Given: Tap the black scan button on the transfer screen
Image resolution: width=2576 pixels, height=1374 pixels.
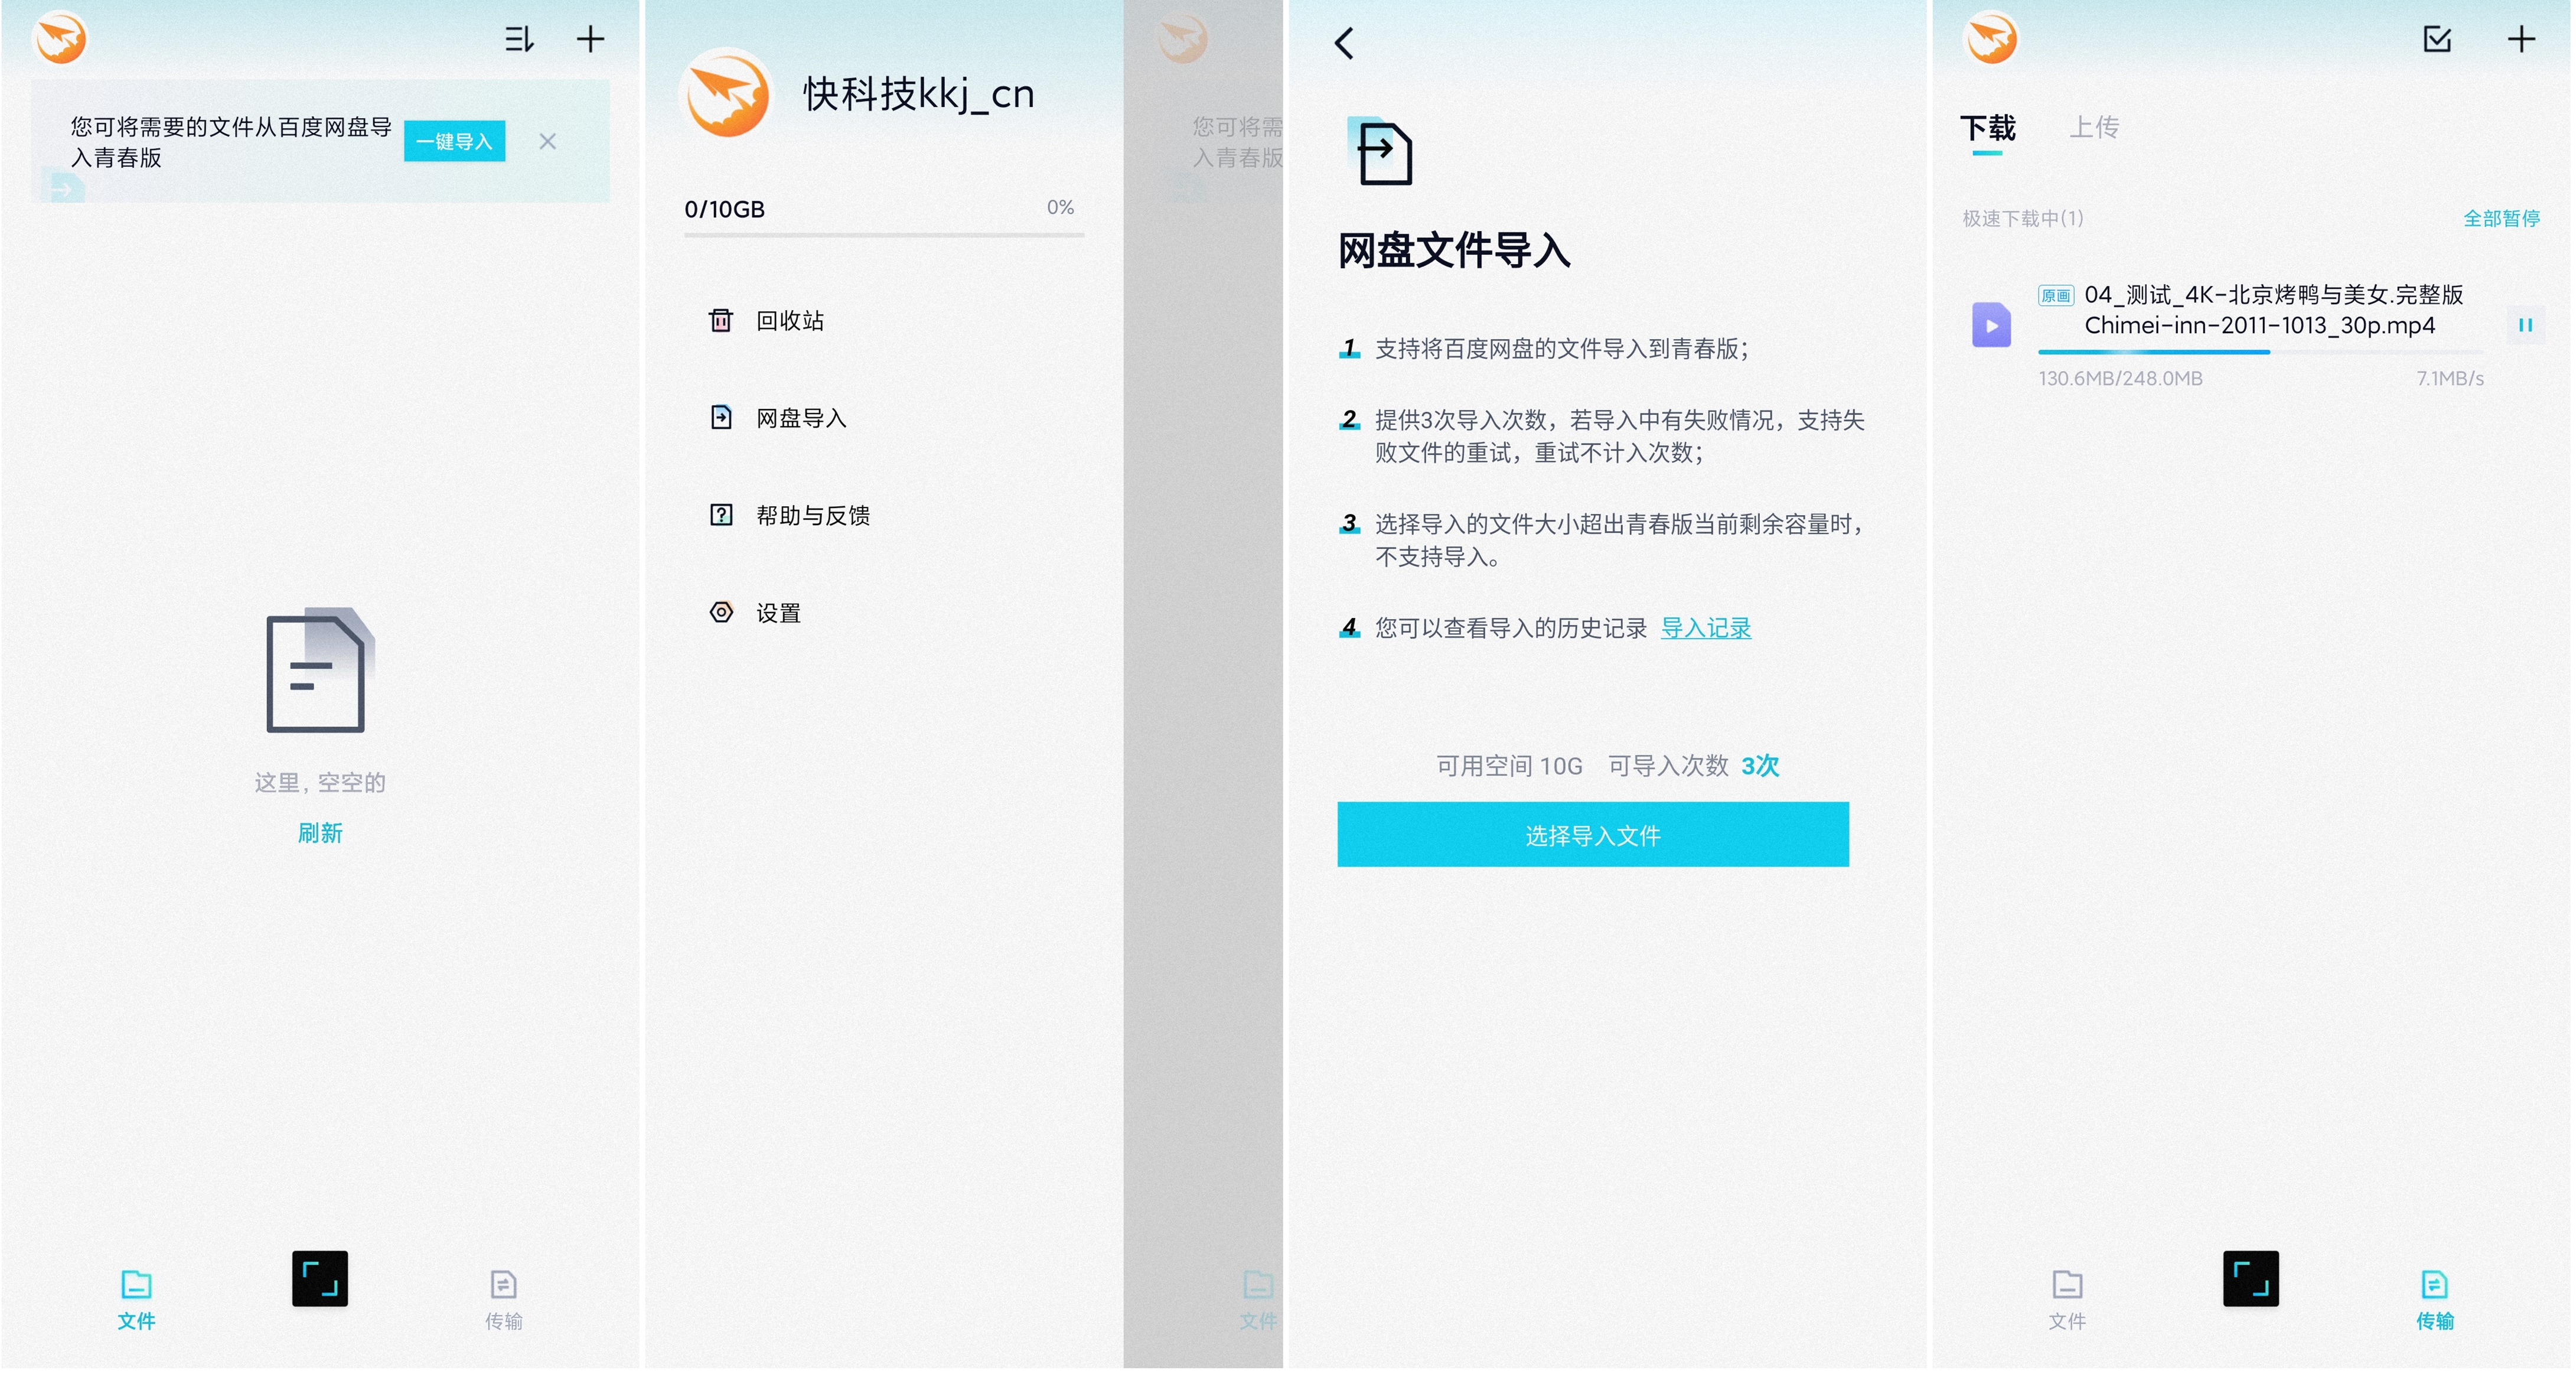Looking at the screenshot, I should tap(2250, 1278).
